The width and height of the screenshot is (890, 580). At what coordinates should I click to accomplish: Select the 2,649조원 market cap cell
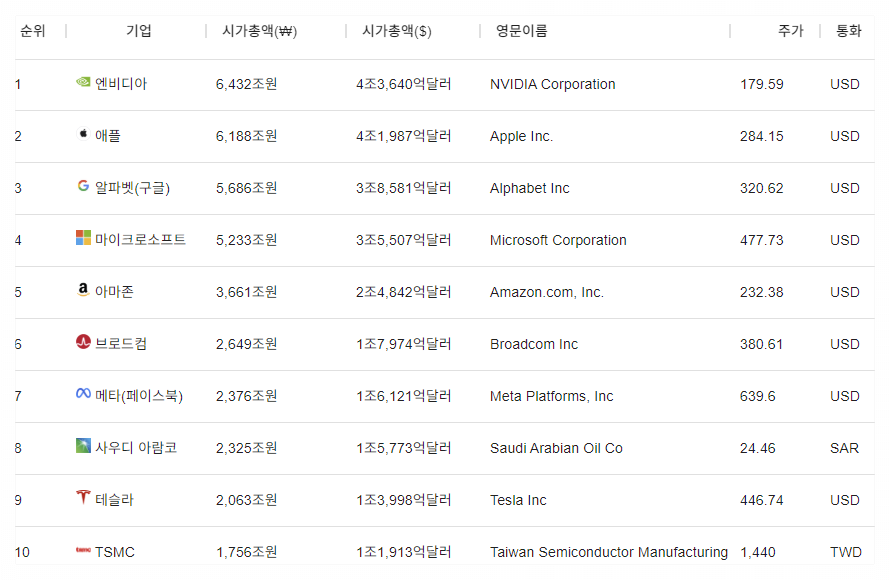[246, 344]
